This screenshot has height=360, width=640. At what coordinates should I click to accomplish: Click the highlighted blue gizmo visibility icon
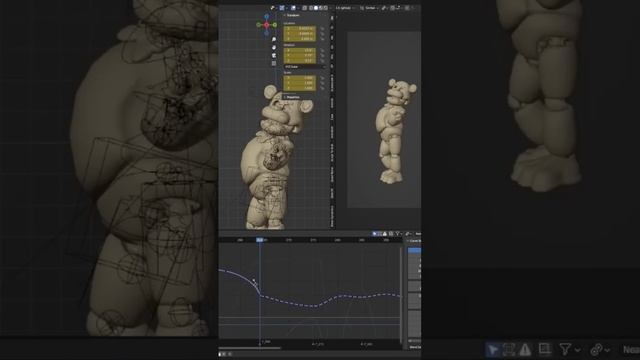[282, 8]
